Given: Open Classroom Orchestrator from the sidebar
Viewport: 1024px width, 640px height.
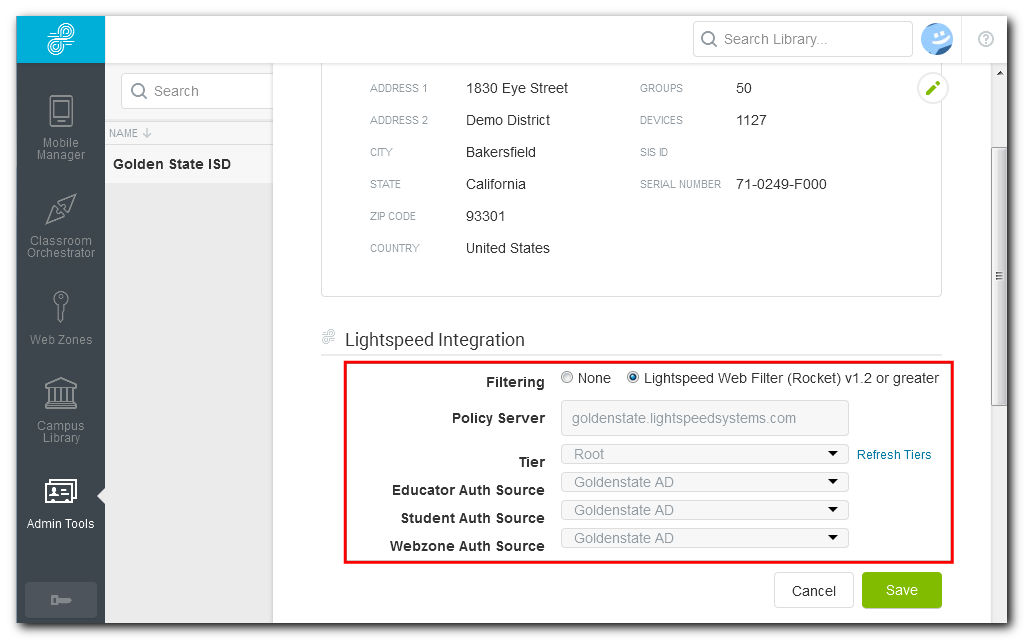Looking at the screenshot, I should pyautogui.click(x=61, y=225).
